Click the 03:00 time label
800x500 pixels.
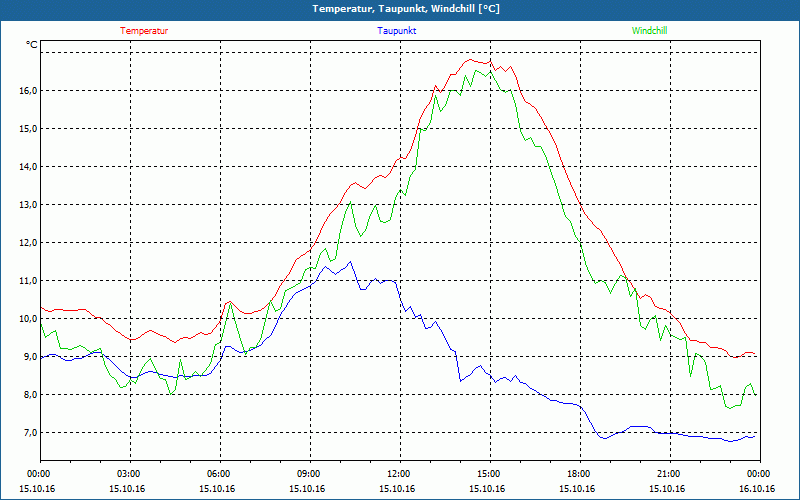128,474
